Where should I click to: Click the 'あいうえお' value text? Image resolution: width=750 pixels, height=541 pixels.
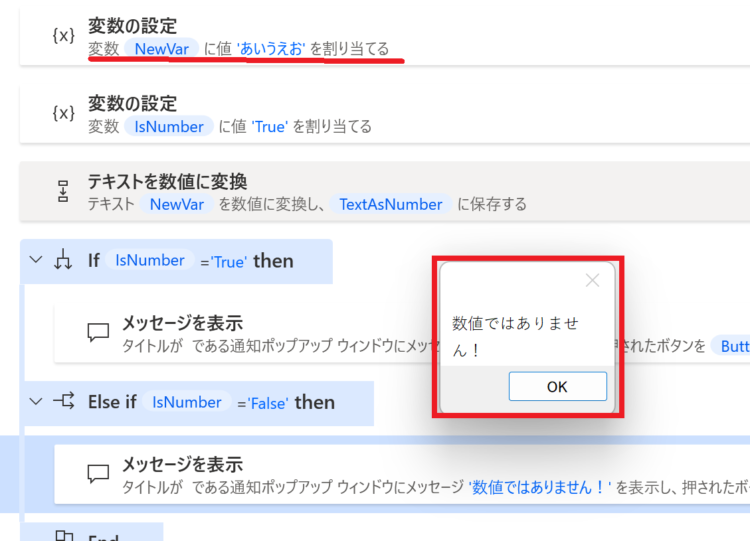(271, 48)
